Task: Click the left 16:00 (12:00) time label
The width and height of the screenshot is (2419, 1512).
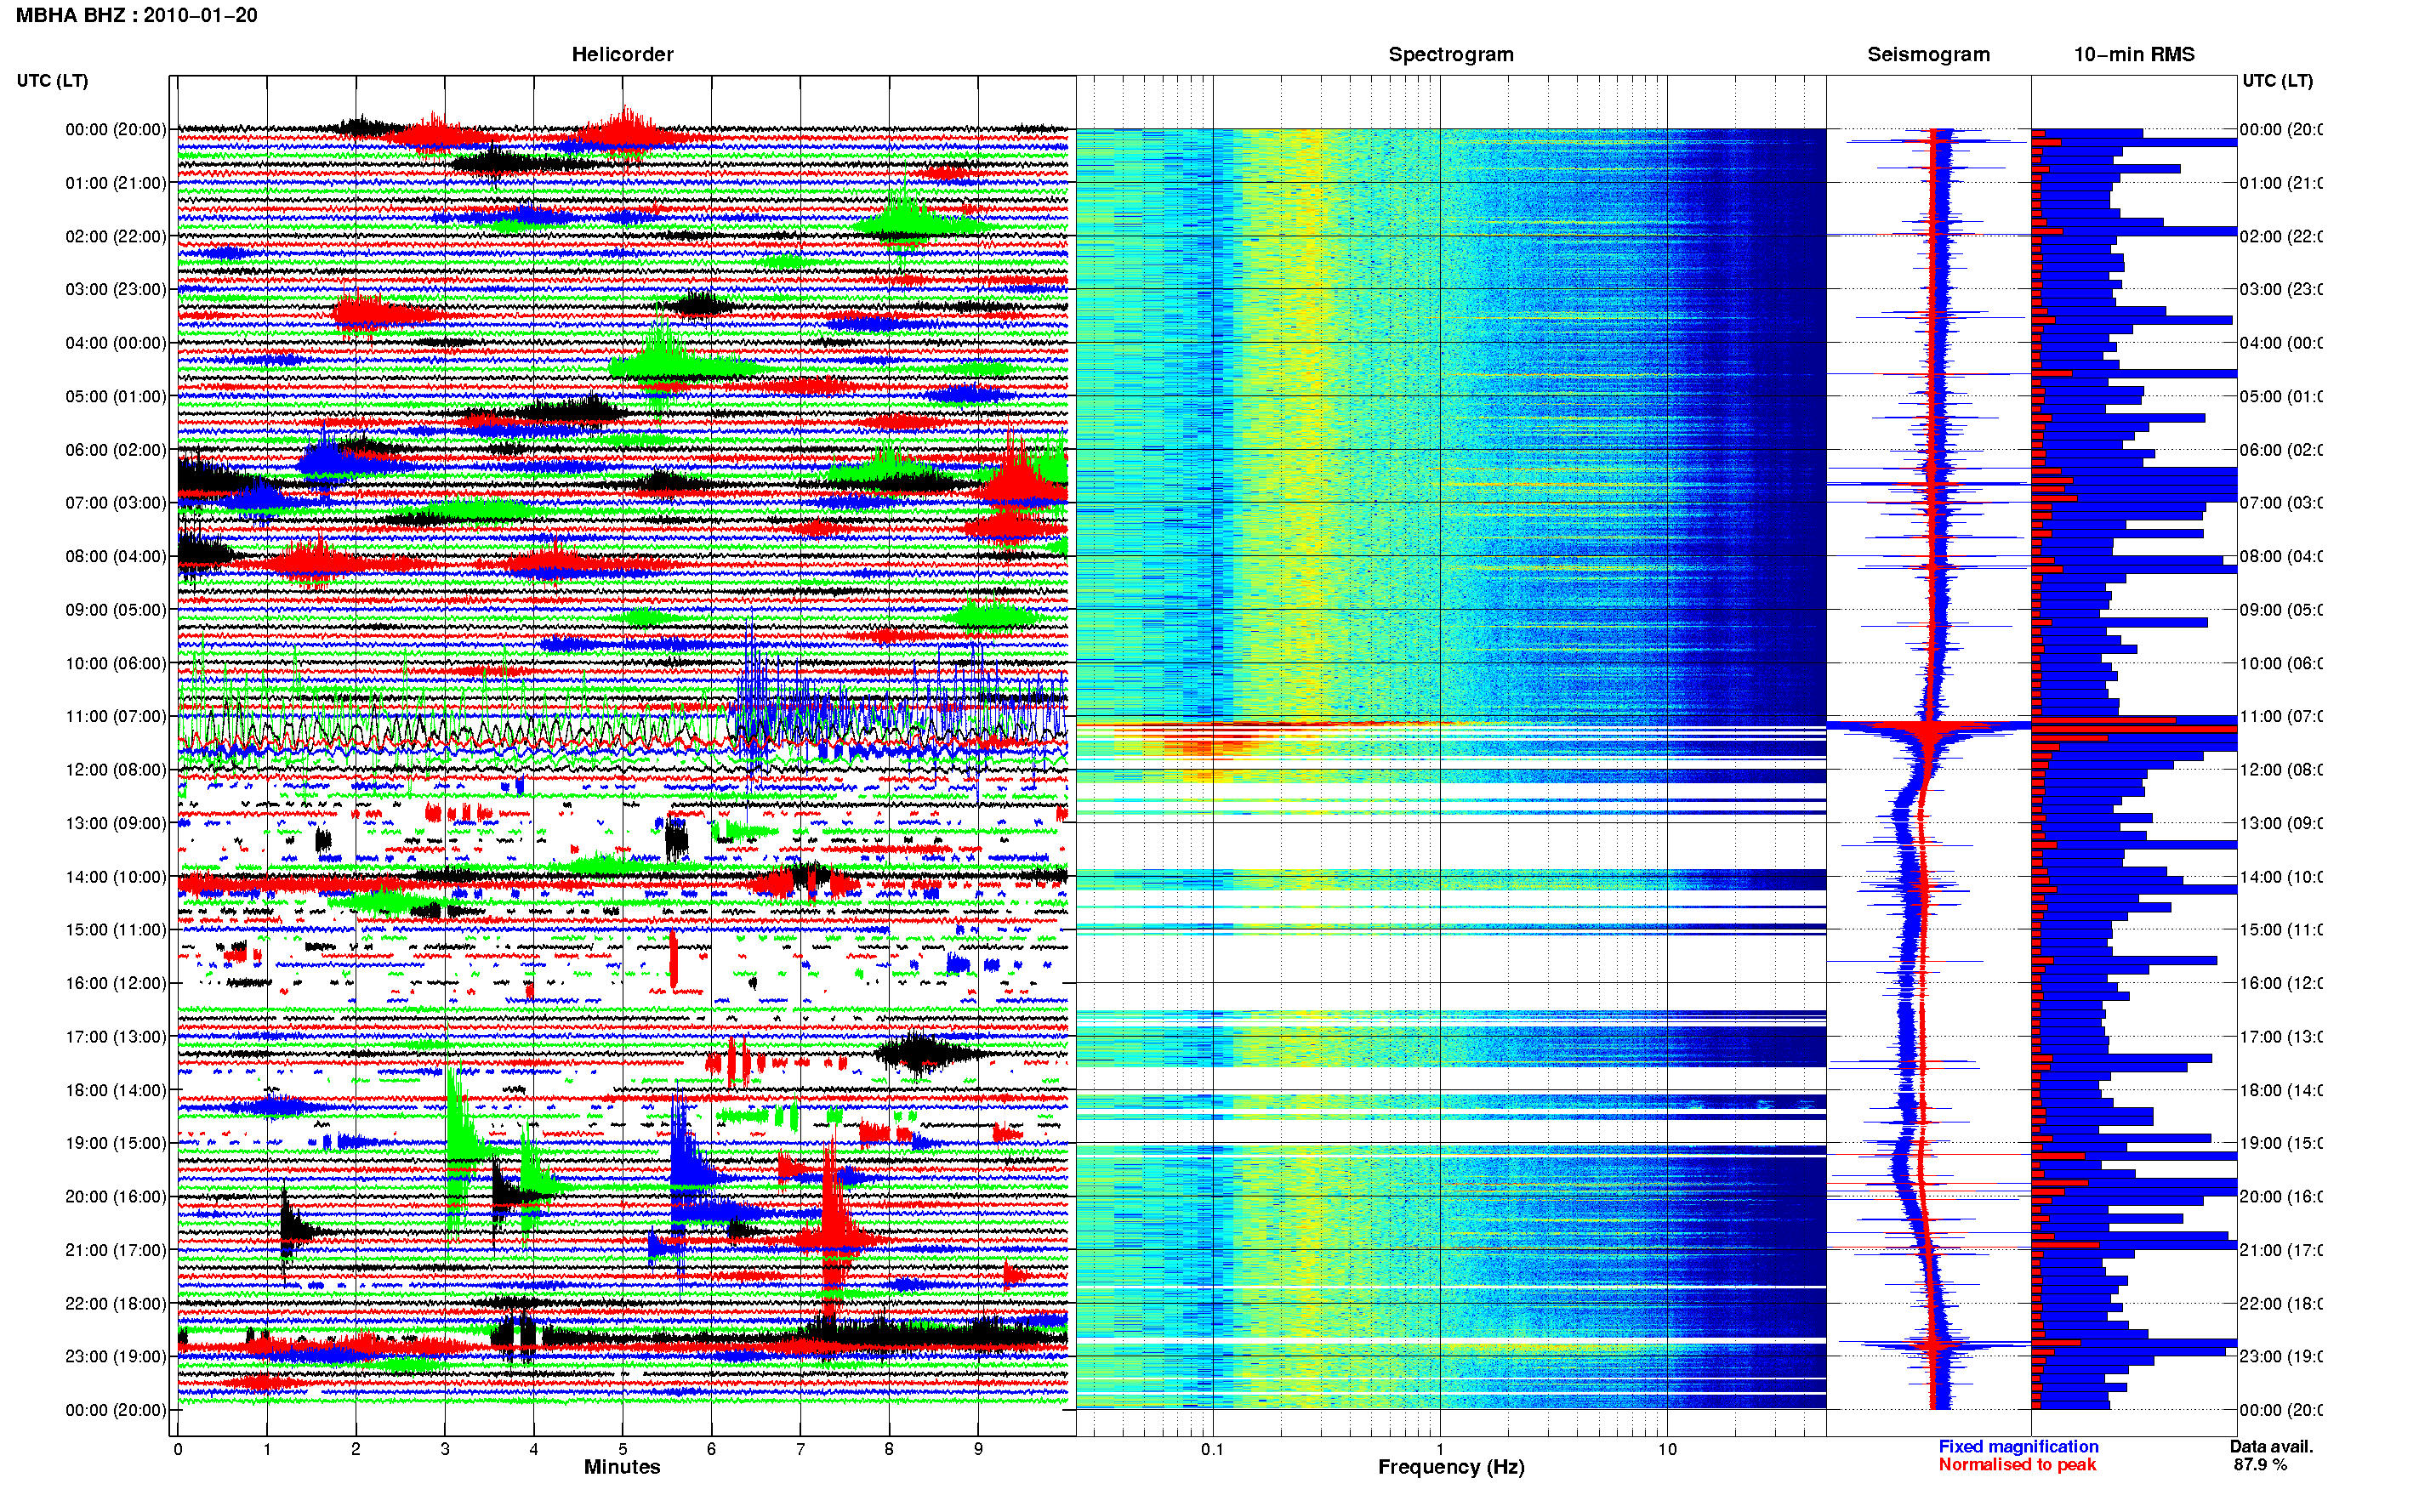Action: pyautogui.click(x=116, y=983)
